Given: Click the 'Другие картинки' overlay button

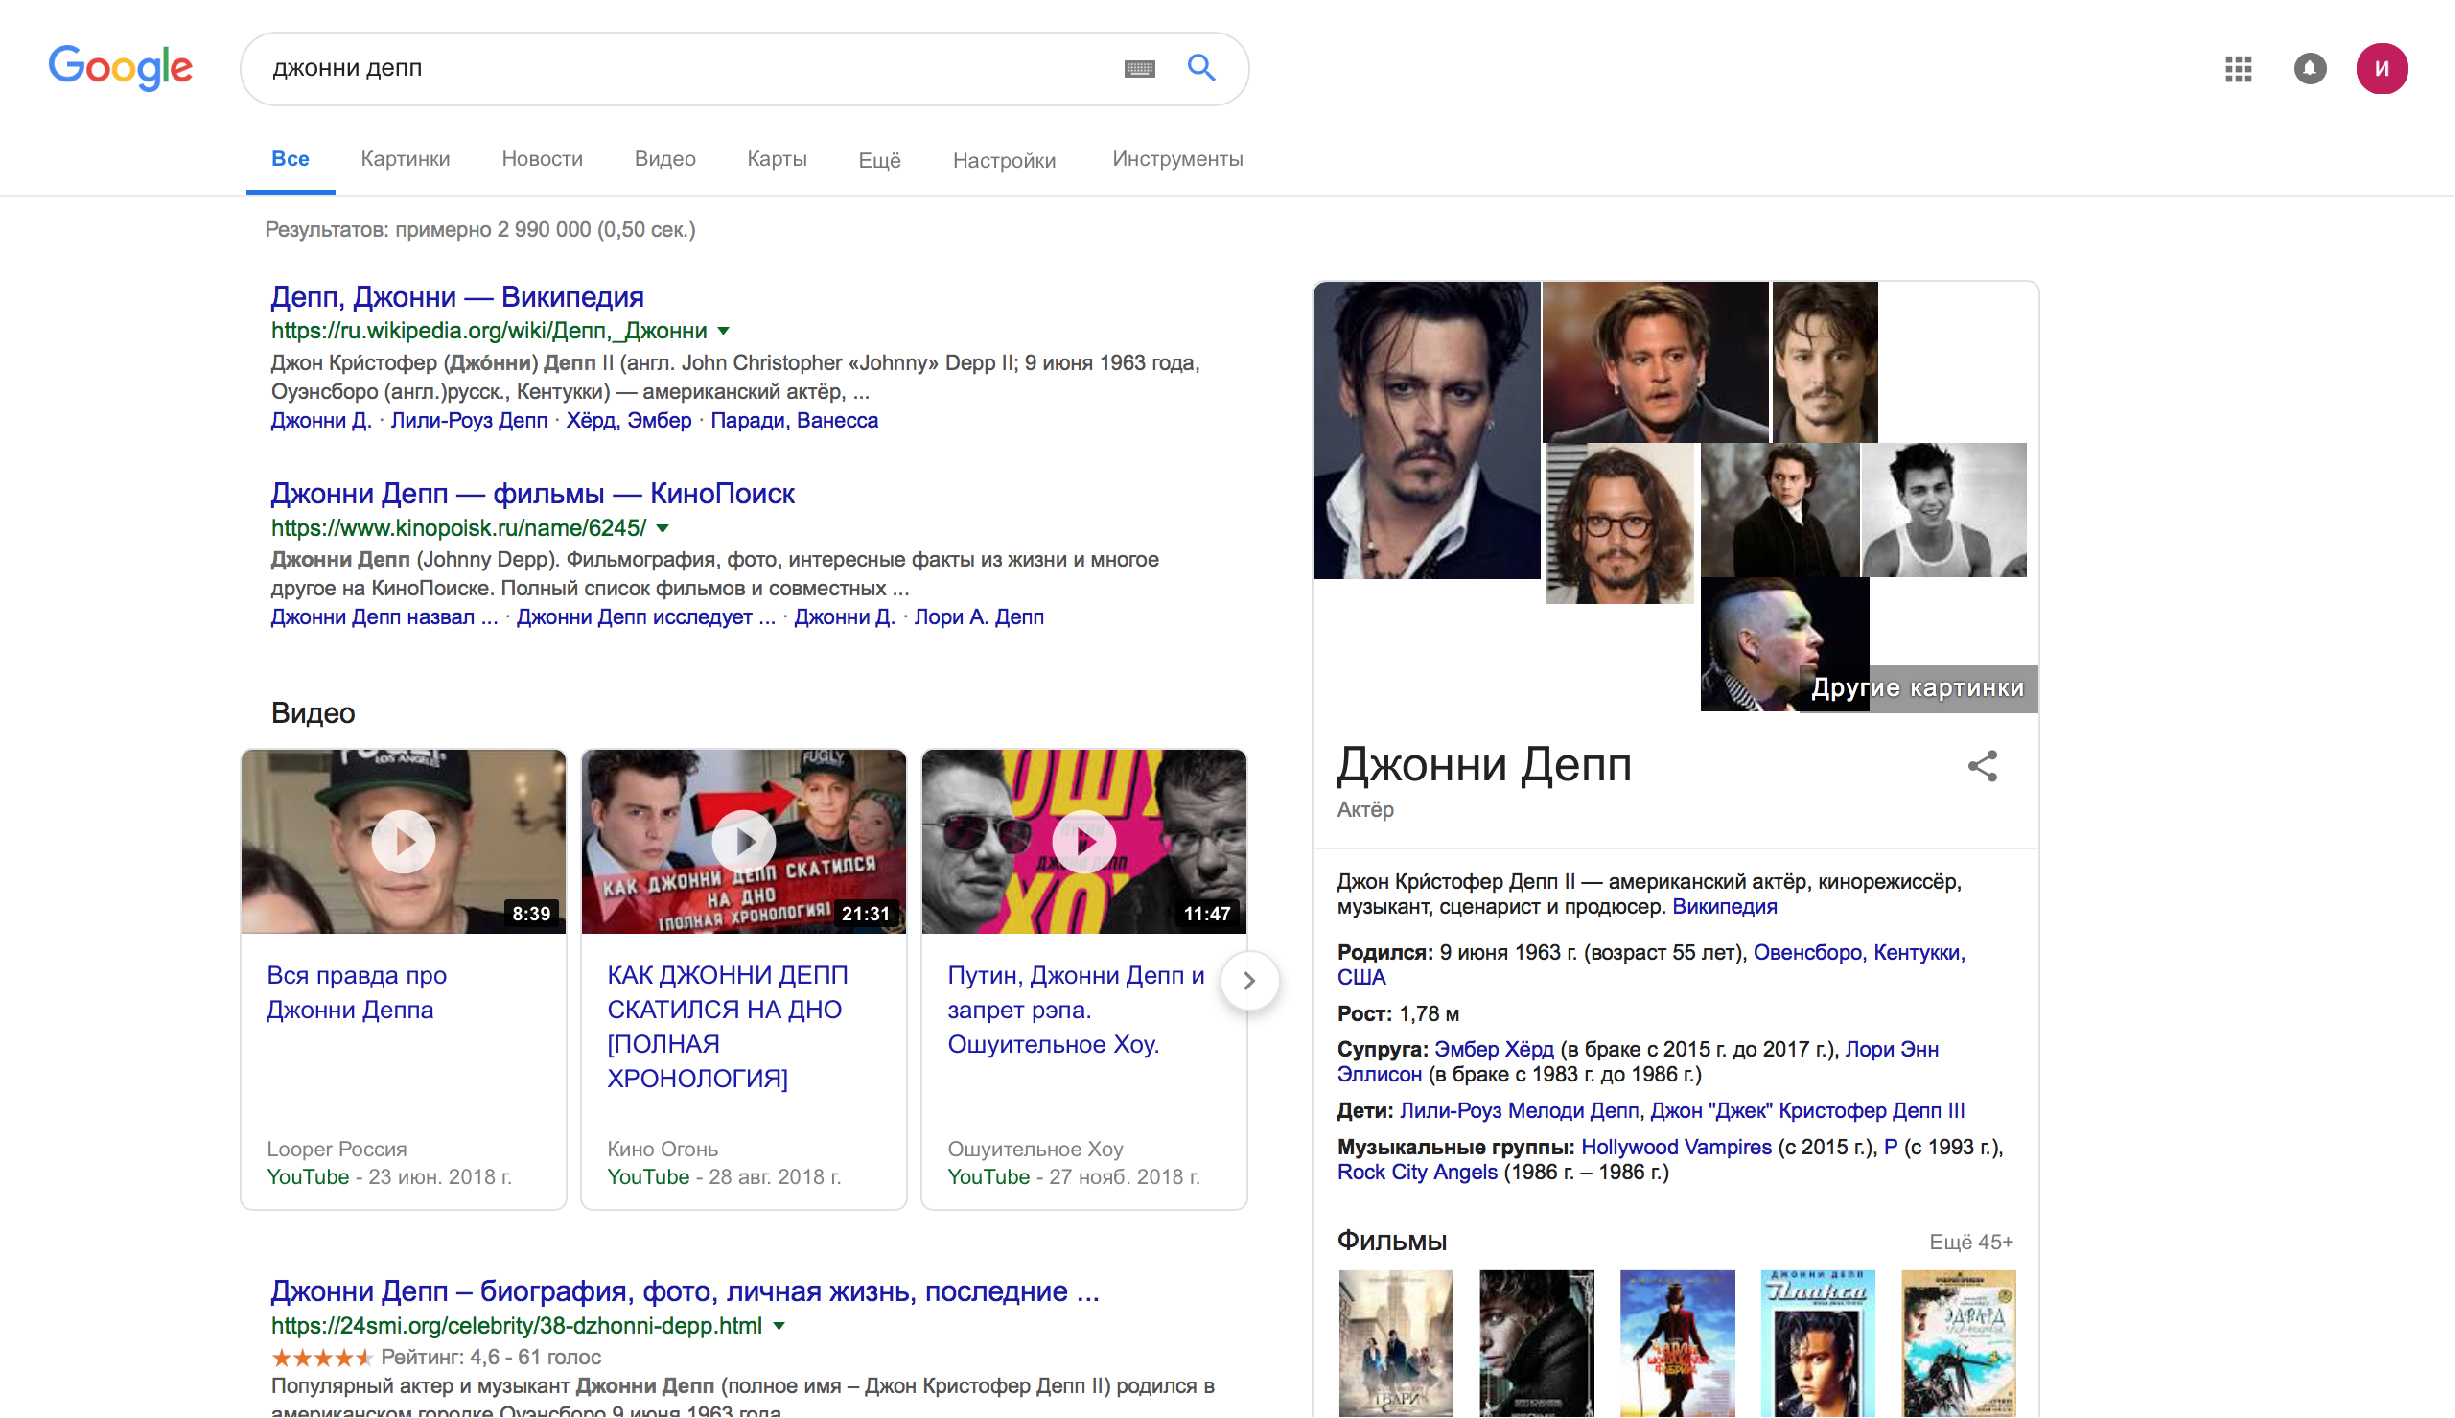Looking at the screenshot, I should pos(1918,688).
